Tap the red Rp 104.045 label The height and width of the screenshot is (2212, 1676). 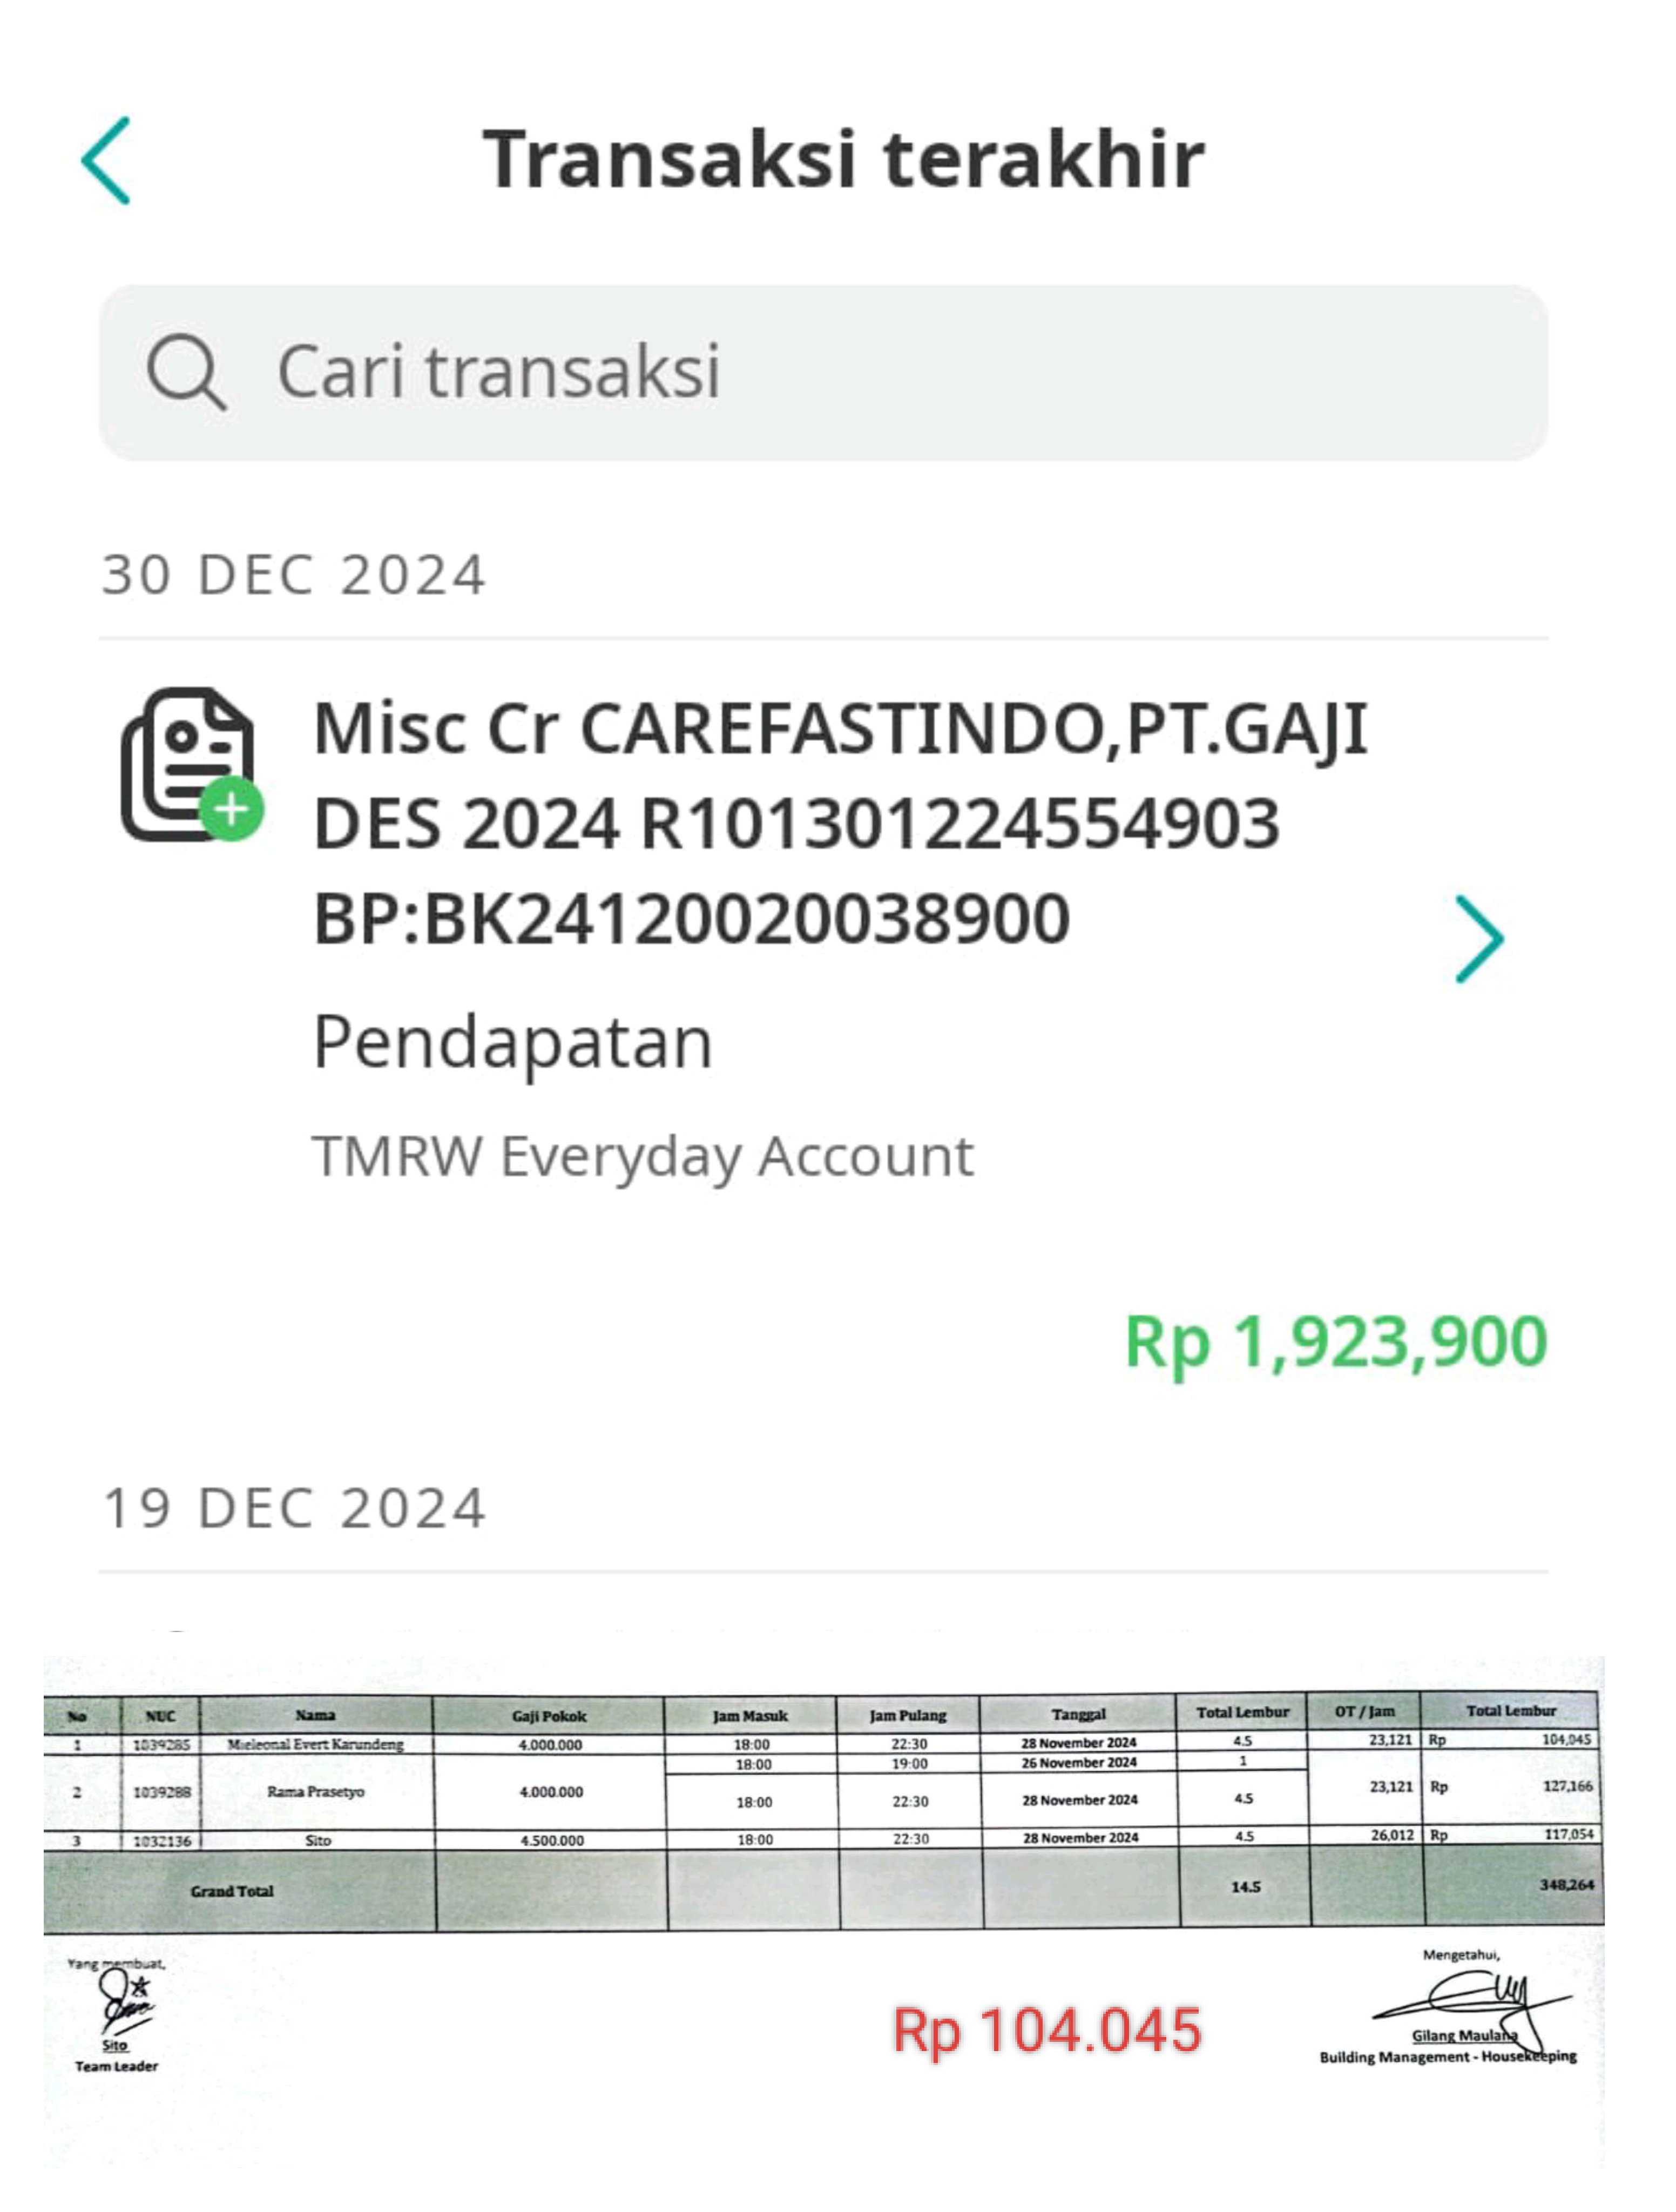coord(1047,2030)
